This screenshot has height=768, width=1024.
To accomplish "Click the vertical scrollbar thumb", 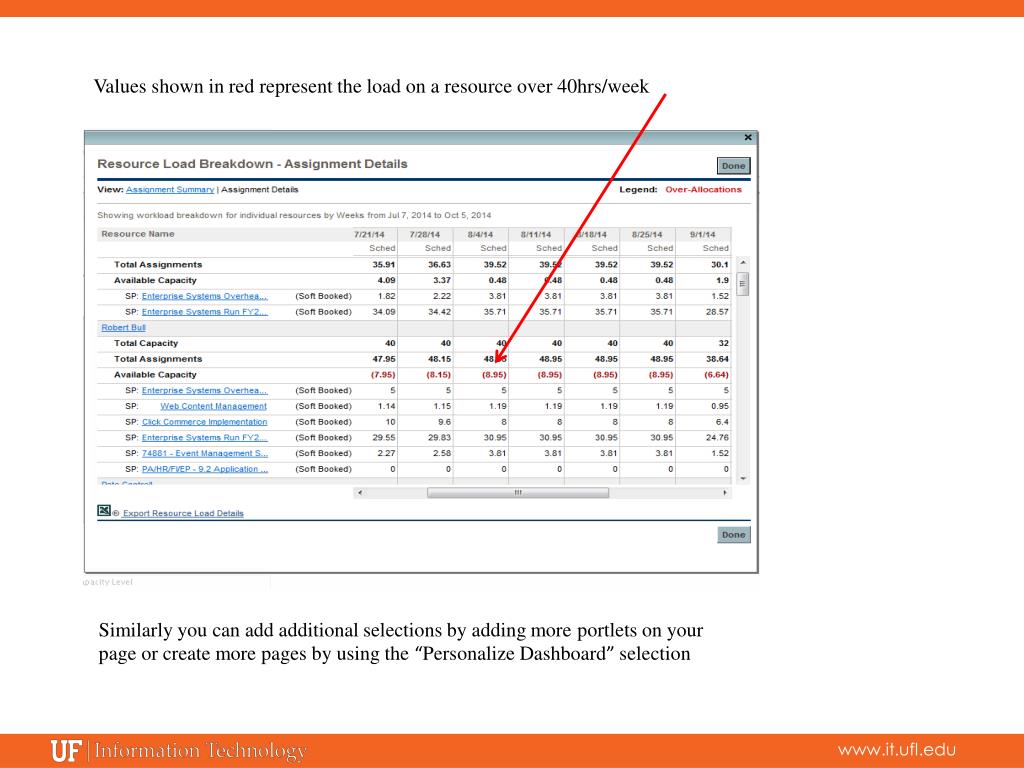I will (743, 284).
